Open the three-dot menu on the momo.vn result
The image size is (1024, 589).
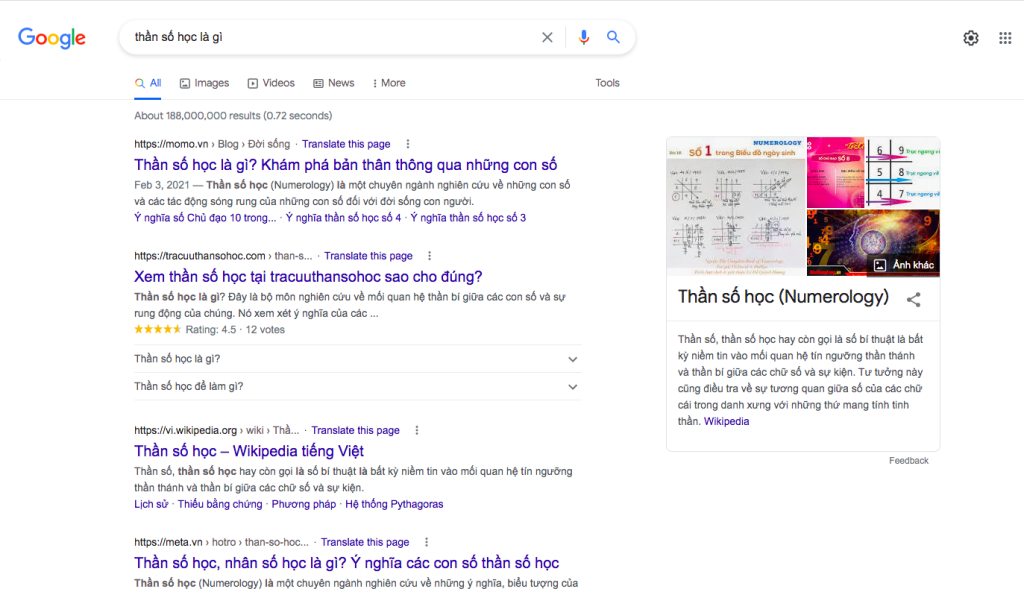click(407, 144)
